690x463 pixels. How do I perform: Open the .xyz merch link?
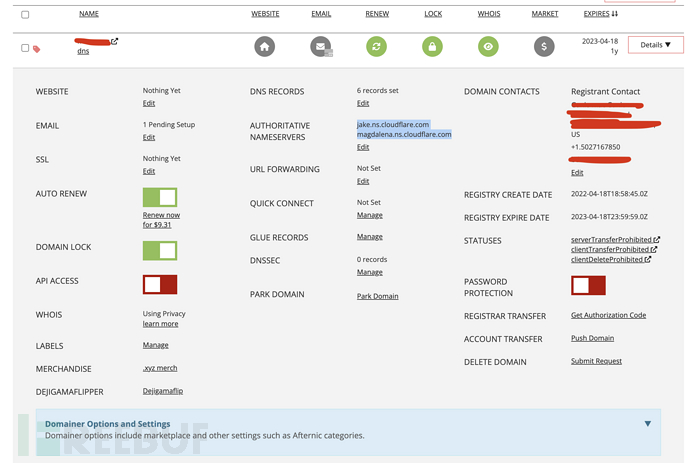click(160, 368)
